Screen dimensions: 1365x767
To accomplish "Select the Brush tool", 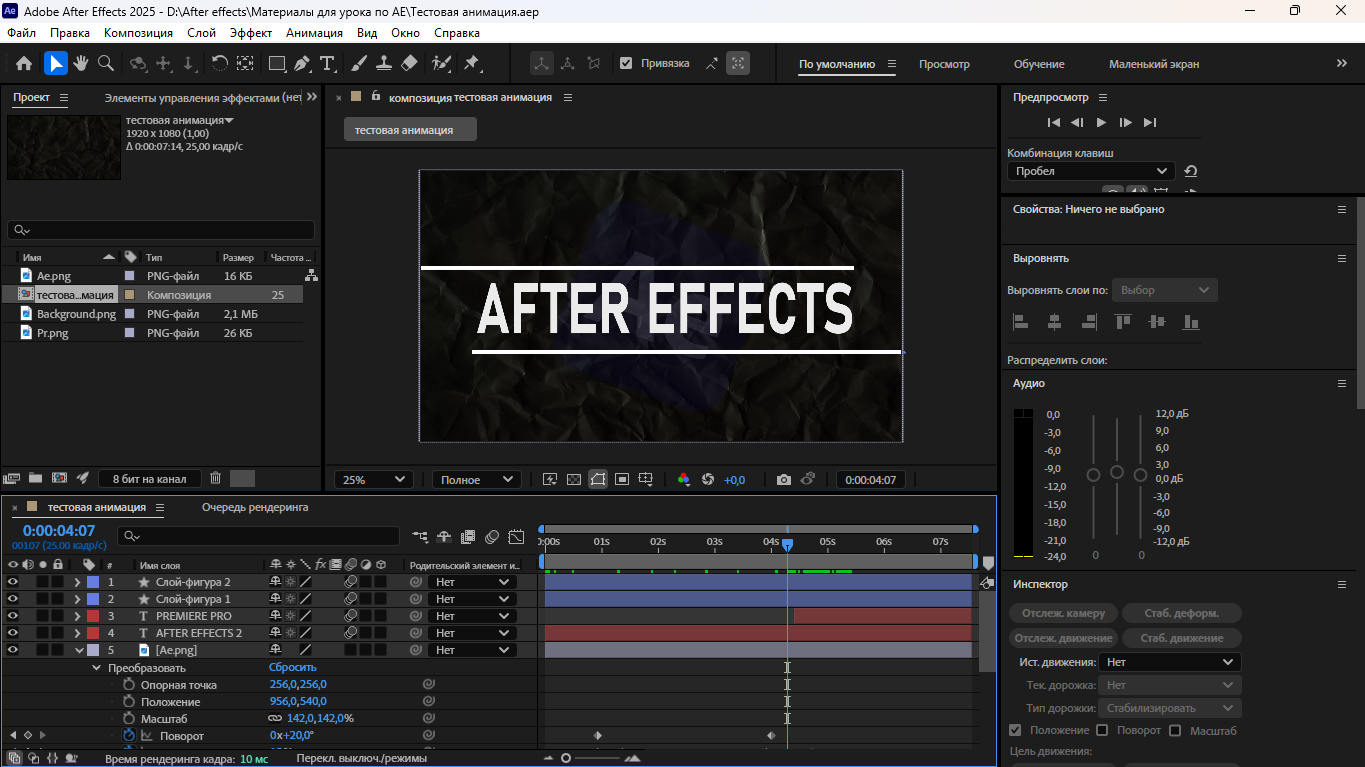I will pyautogui.click(x=358, y=63).
